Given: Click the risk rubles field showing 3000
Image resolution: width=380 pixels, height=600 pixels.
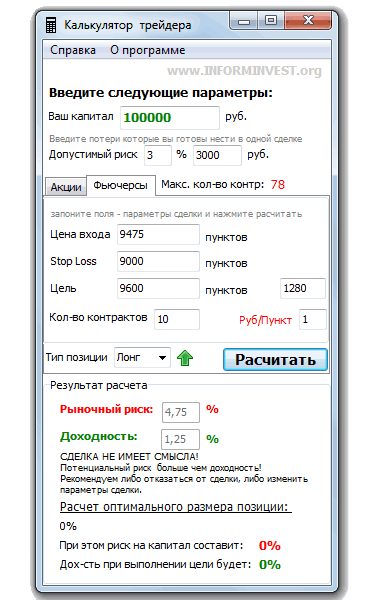Looking at the screenshot, I should 217,155.
